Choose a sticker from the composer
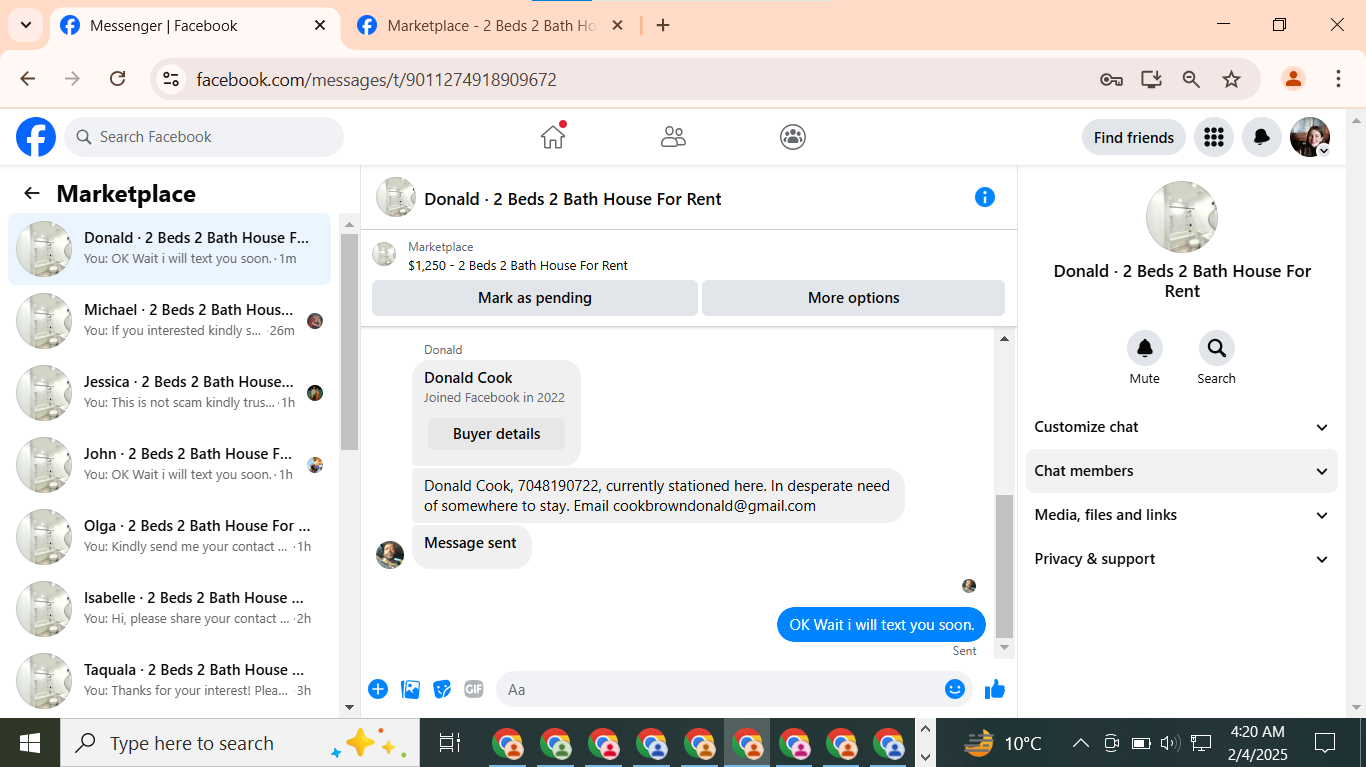This screenshot has width=1366, height=767. click(x=442, y=689)
